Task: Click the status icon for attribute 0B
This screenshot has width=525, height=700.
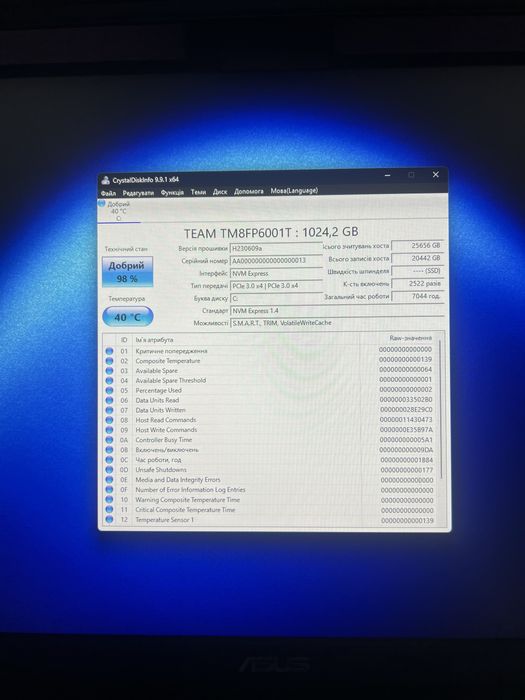Action: click(109, 450)
